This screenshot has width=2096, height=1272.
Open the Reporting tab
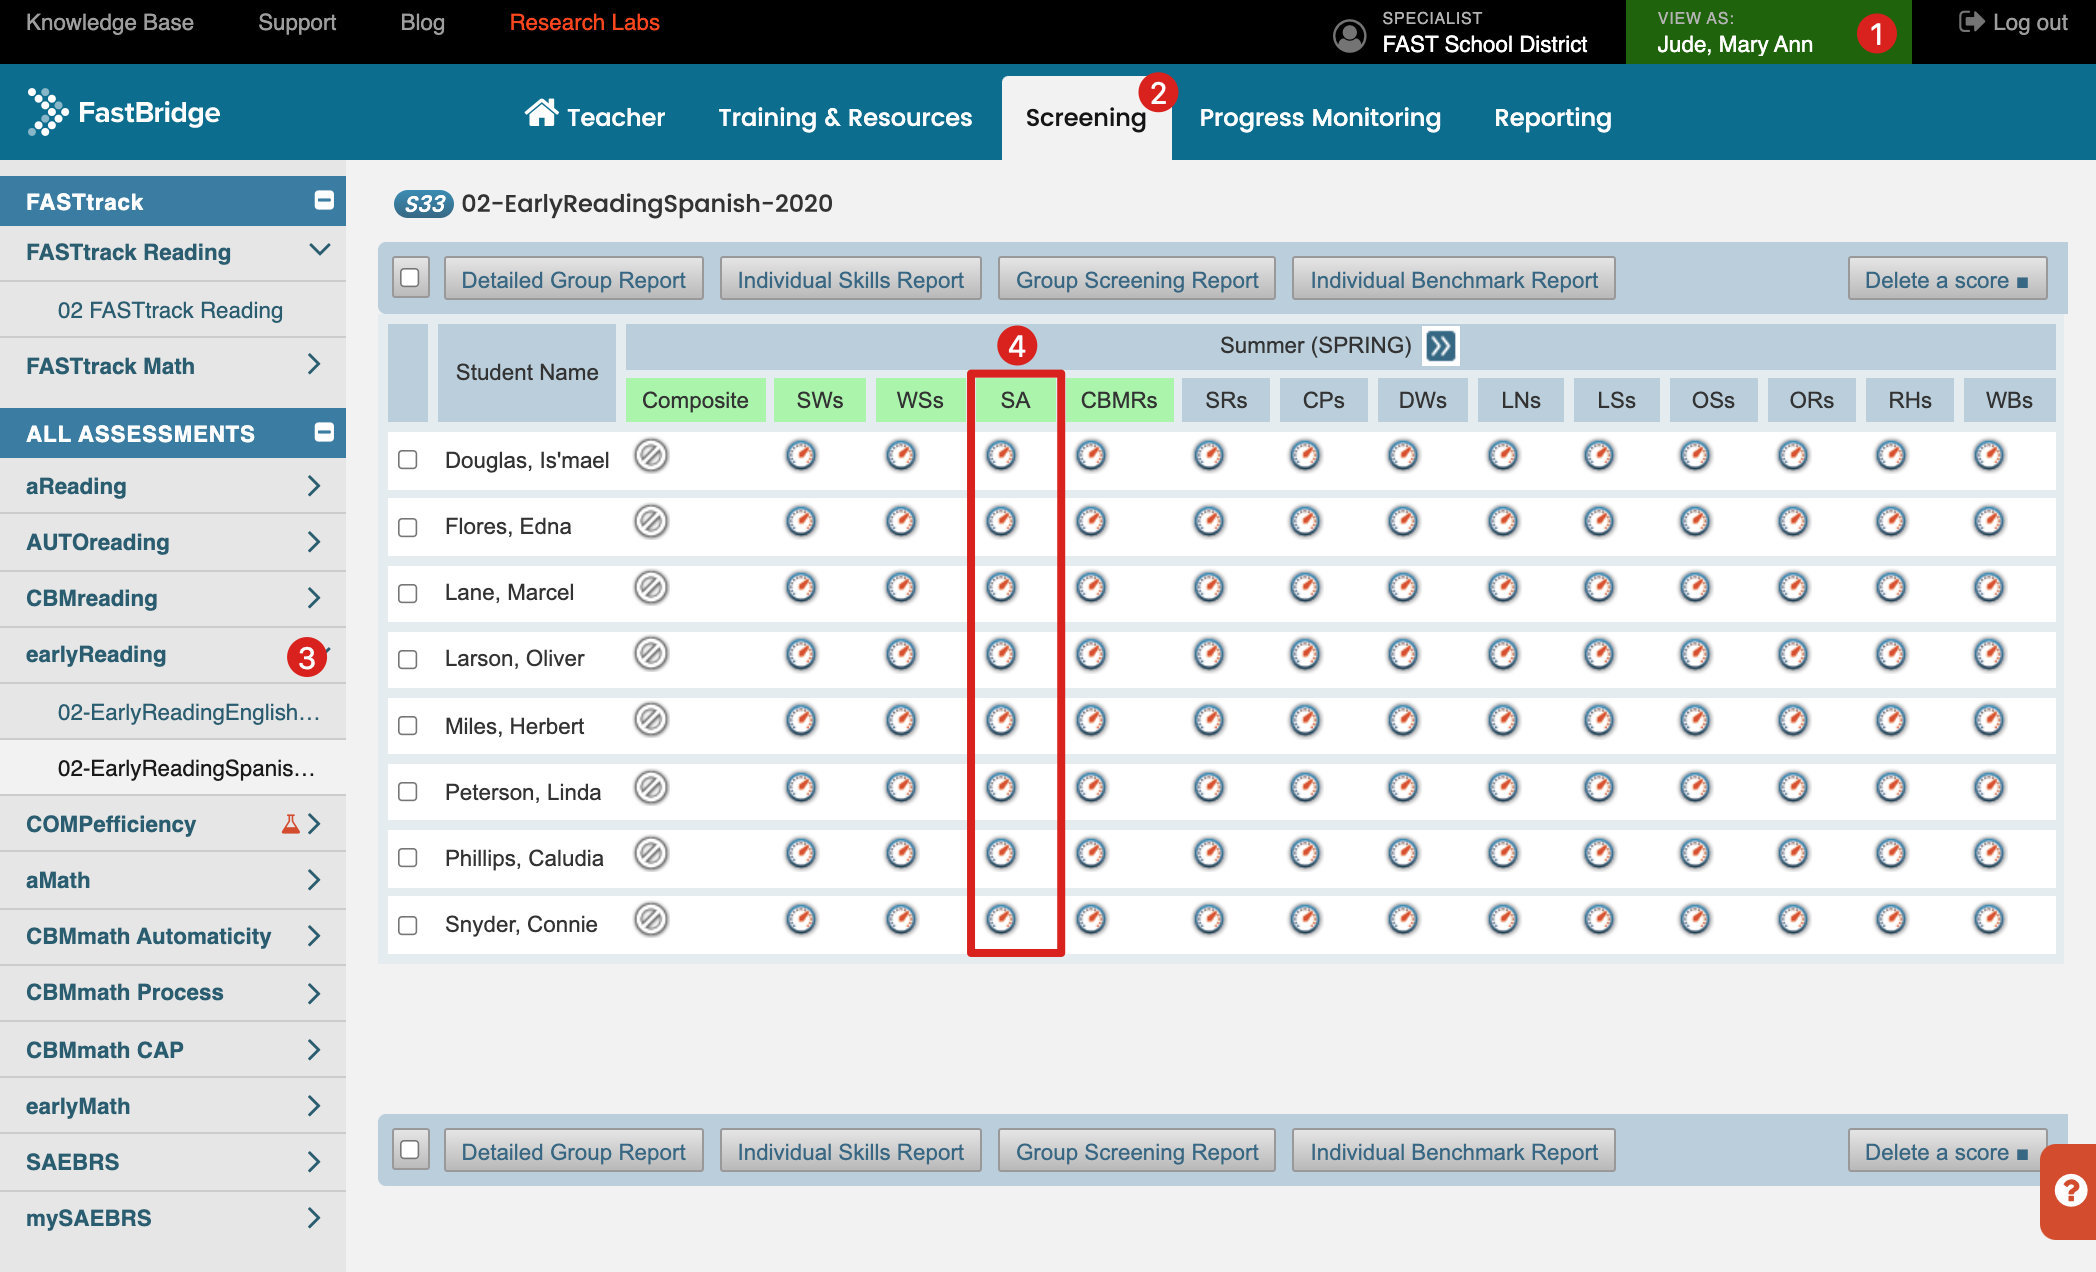click(1552, 117)
